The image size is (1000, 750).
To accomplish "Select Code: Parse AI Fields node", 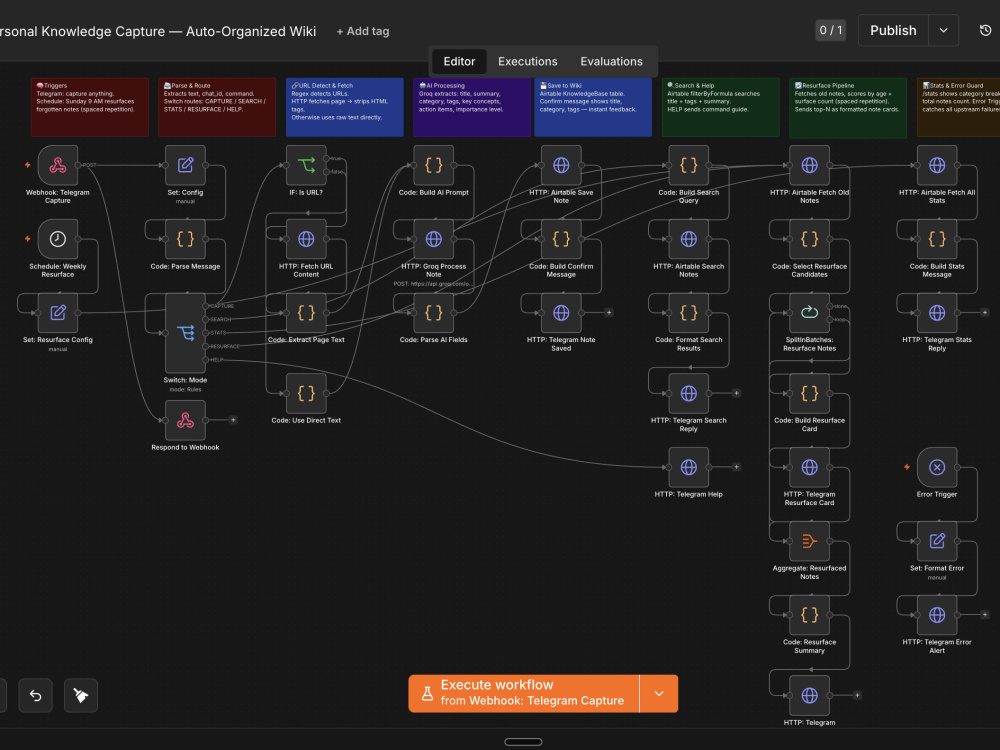I will point(434,312).
